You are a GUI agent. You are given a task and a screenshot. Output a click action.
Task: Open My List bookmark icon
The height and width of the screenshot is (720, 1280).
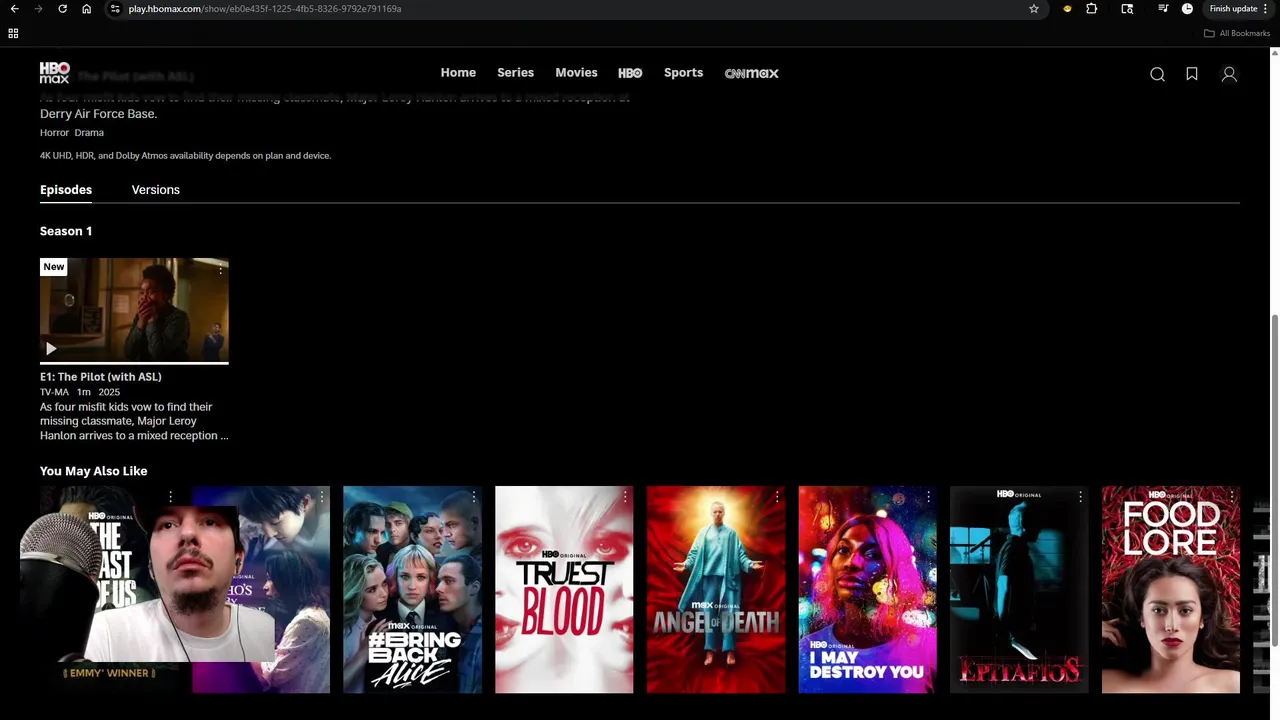click(x=1192, y=74)
